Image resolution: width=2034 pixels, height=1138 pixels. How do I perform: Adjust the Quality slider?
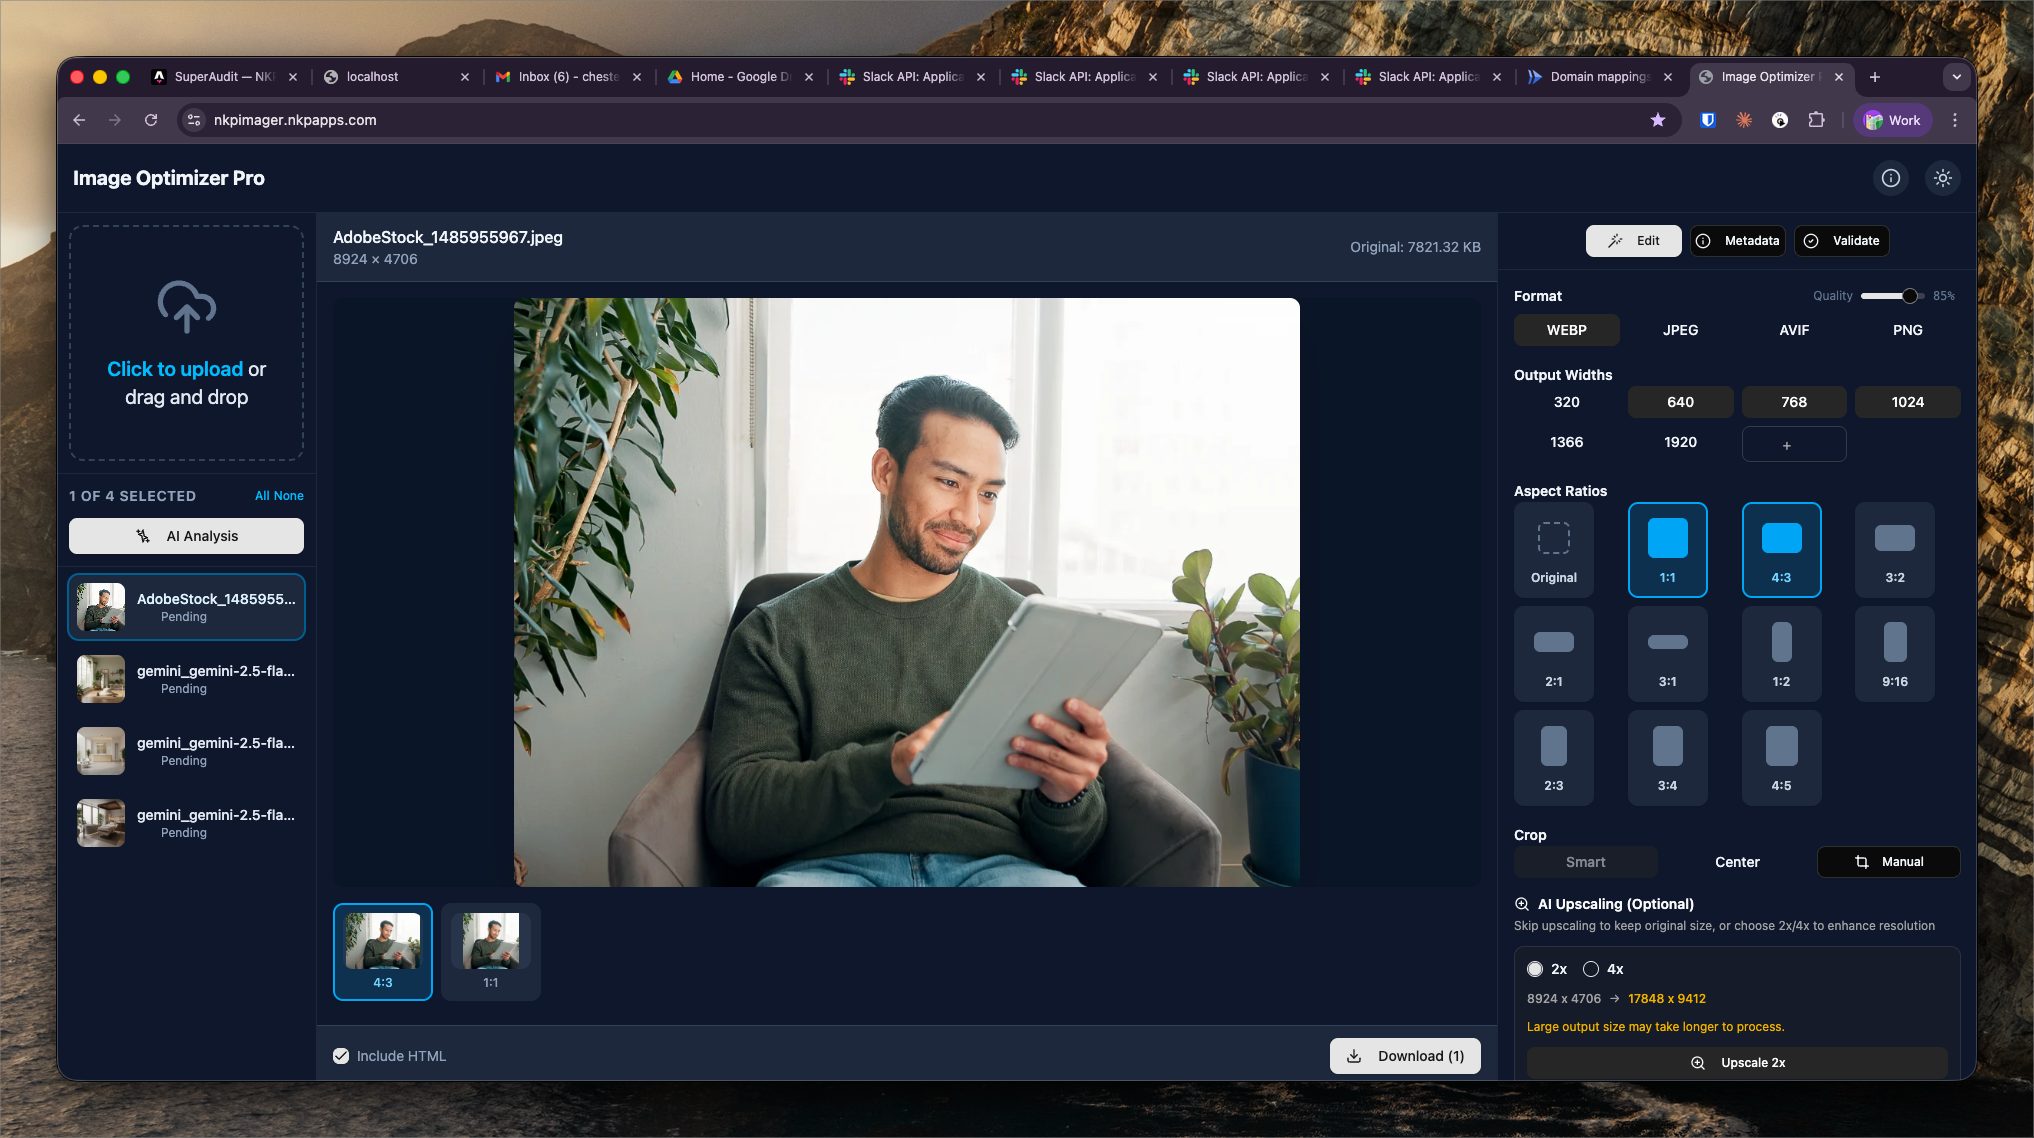click(1909, 296)
